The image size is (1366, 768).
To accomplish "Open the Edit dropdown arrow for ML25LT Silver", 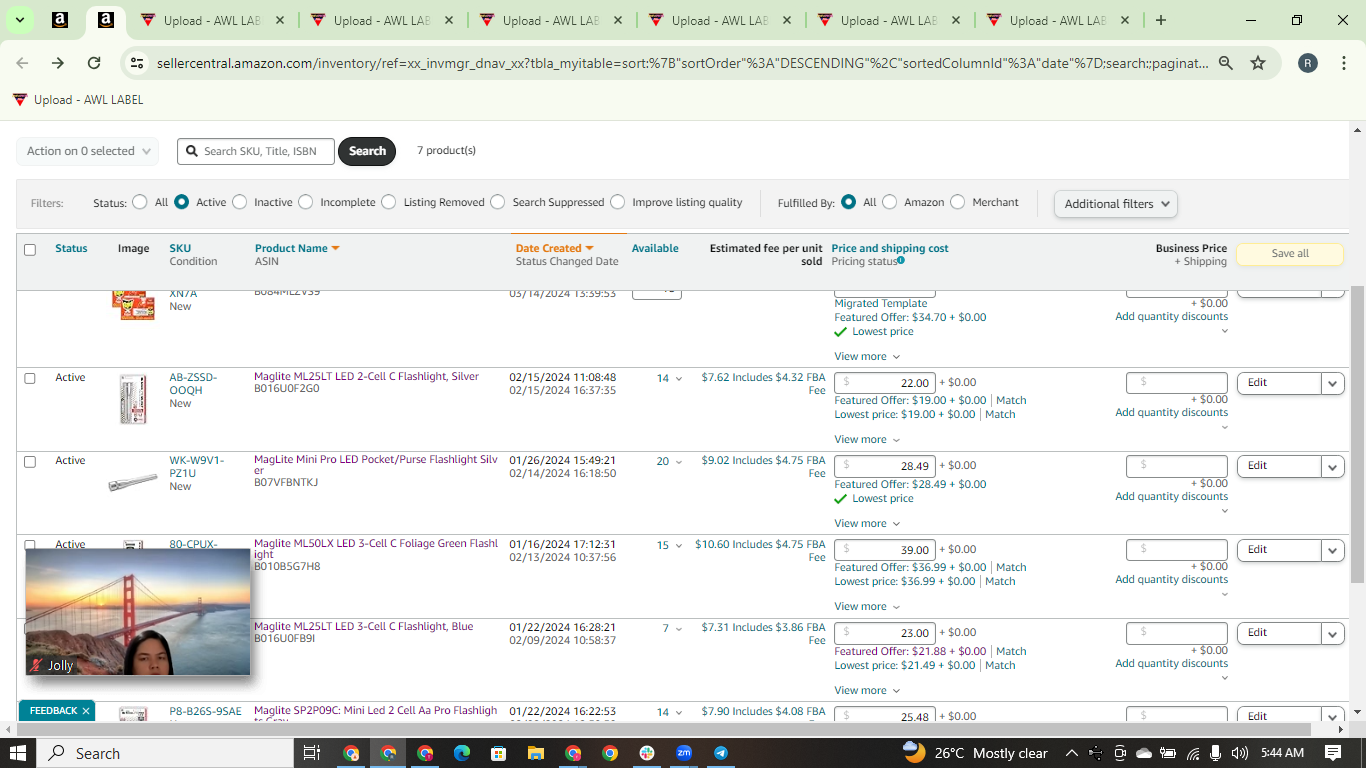I will (1333, 383).
